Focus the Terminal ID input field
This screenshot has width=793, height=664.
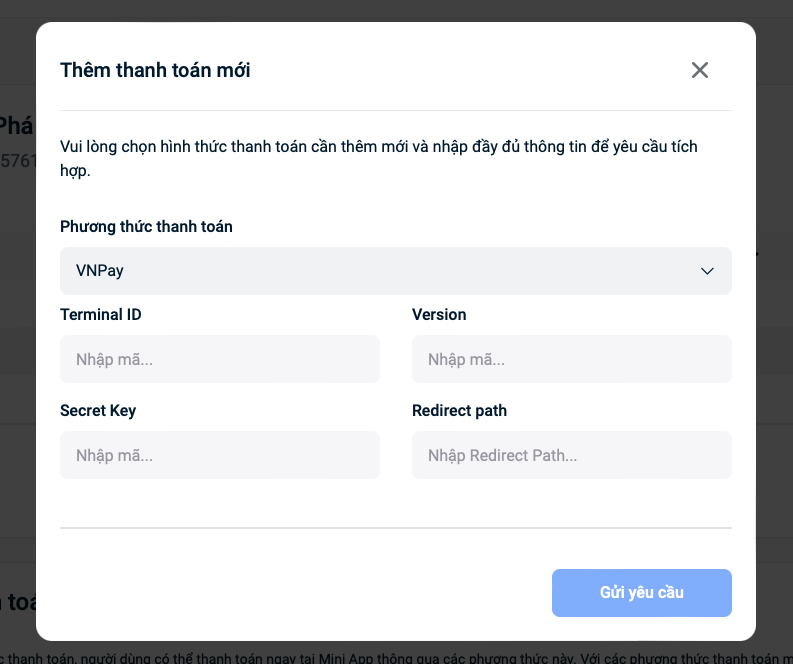click(x=220, y=359)
